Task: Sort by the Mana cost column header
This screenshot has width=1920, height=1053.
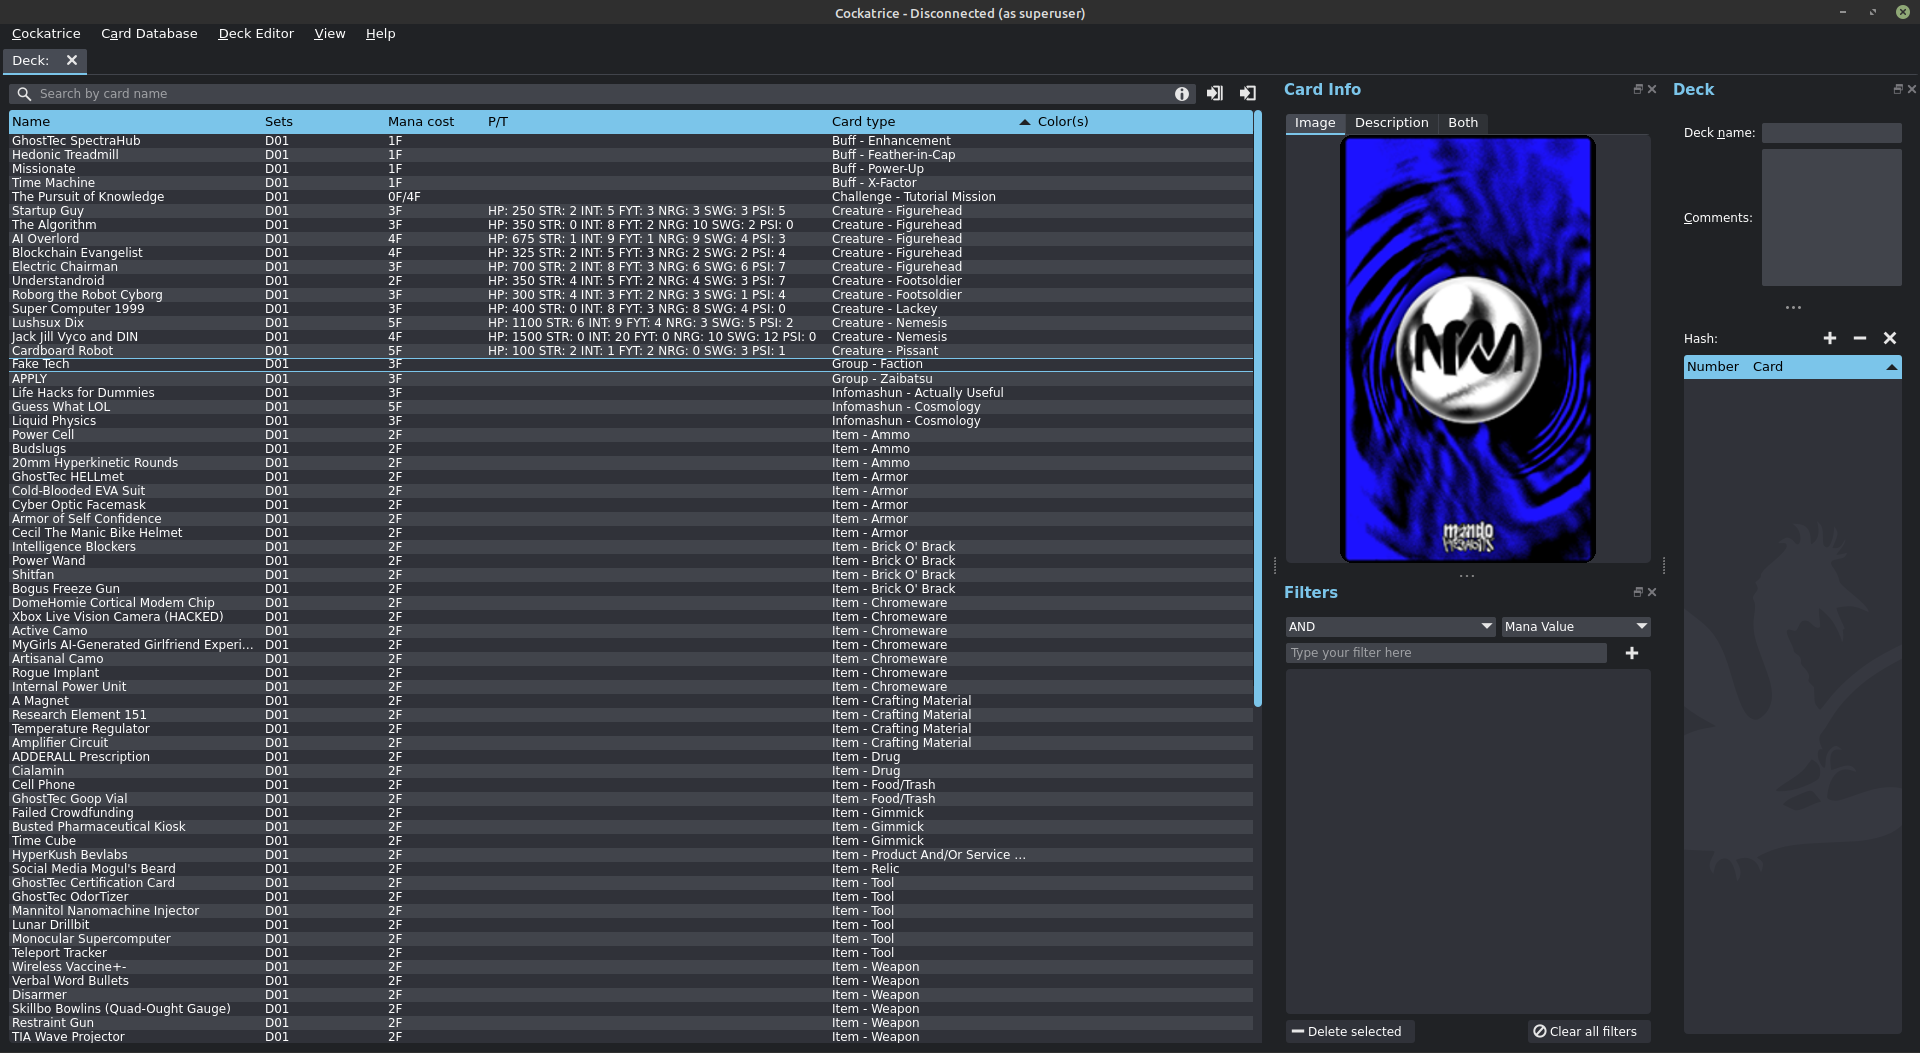Action: (x=434, y=122)
